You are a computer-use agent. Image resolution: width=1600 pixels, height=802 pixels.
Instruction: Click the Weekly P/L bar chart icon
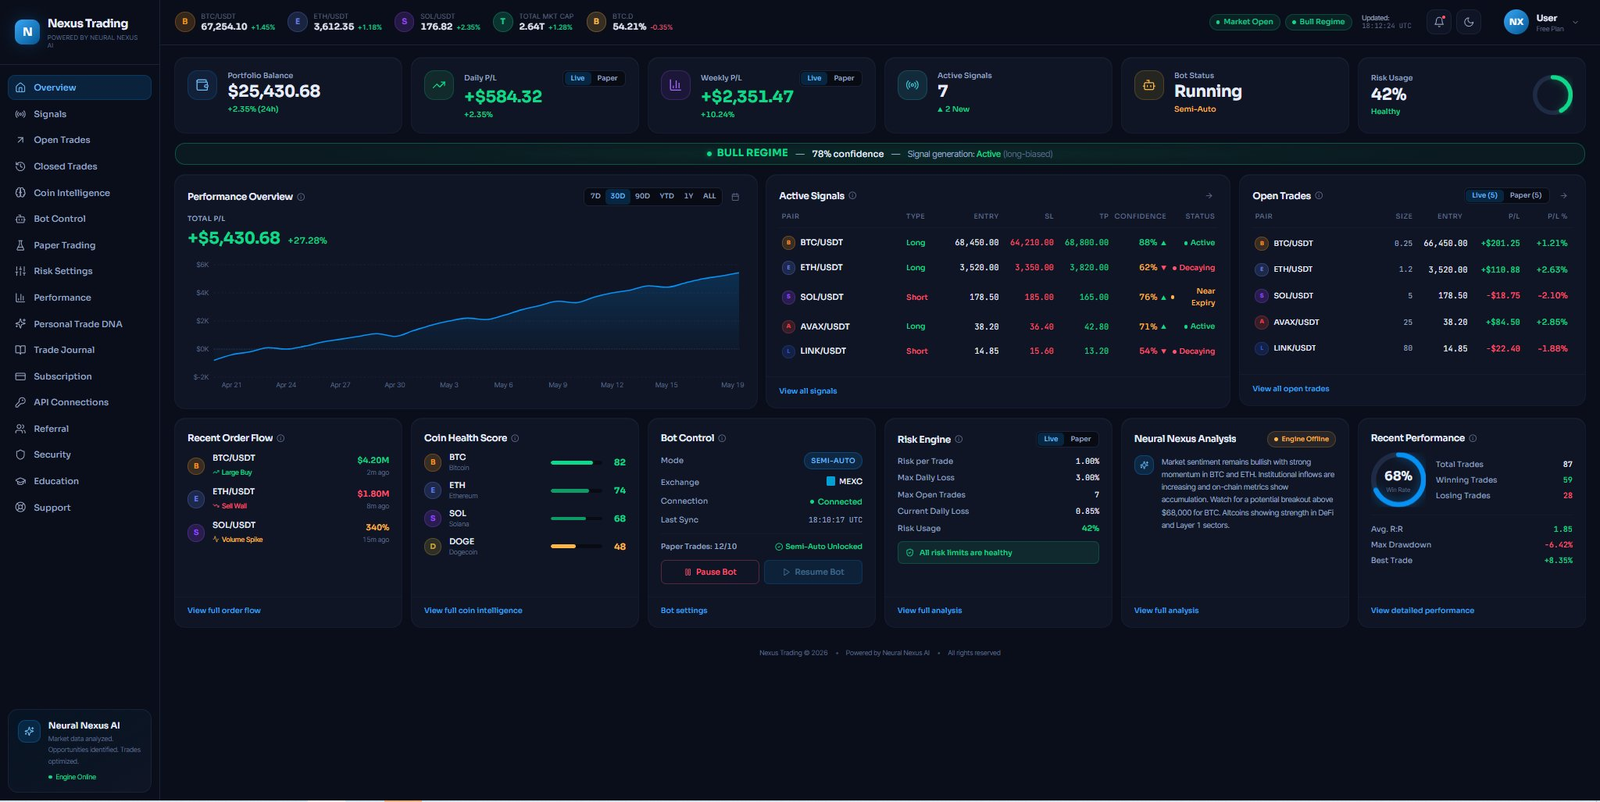point(675,85)
